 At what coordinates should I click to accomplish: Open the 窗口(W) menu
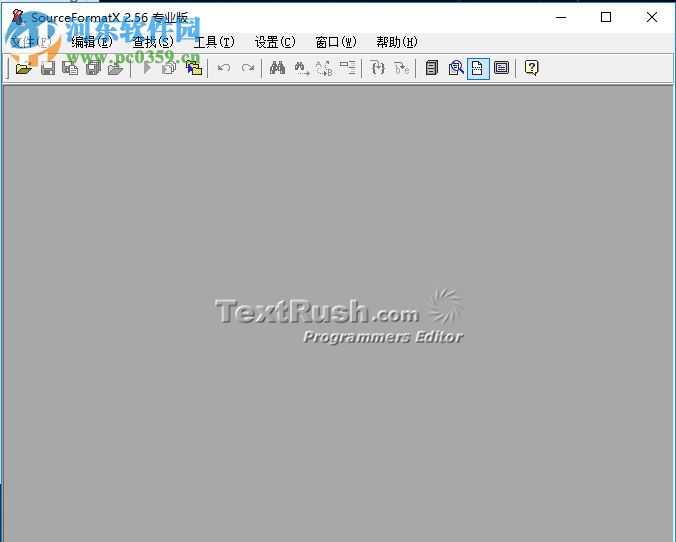point(336,42)
